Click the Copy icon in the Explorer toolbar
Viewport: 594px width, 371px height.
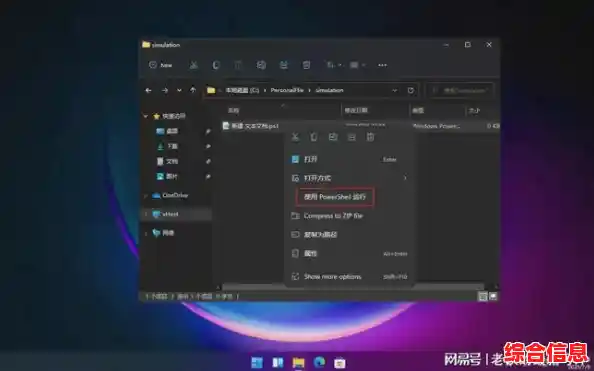(216, 65)
